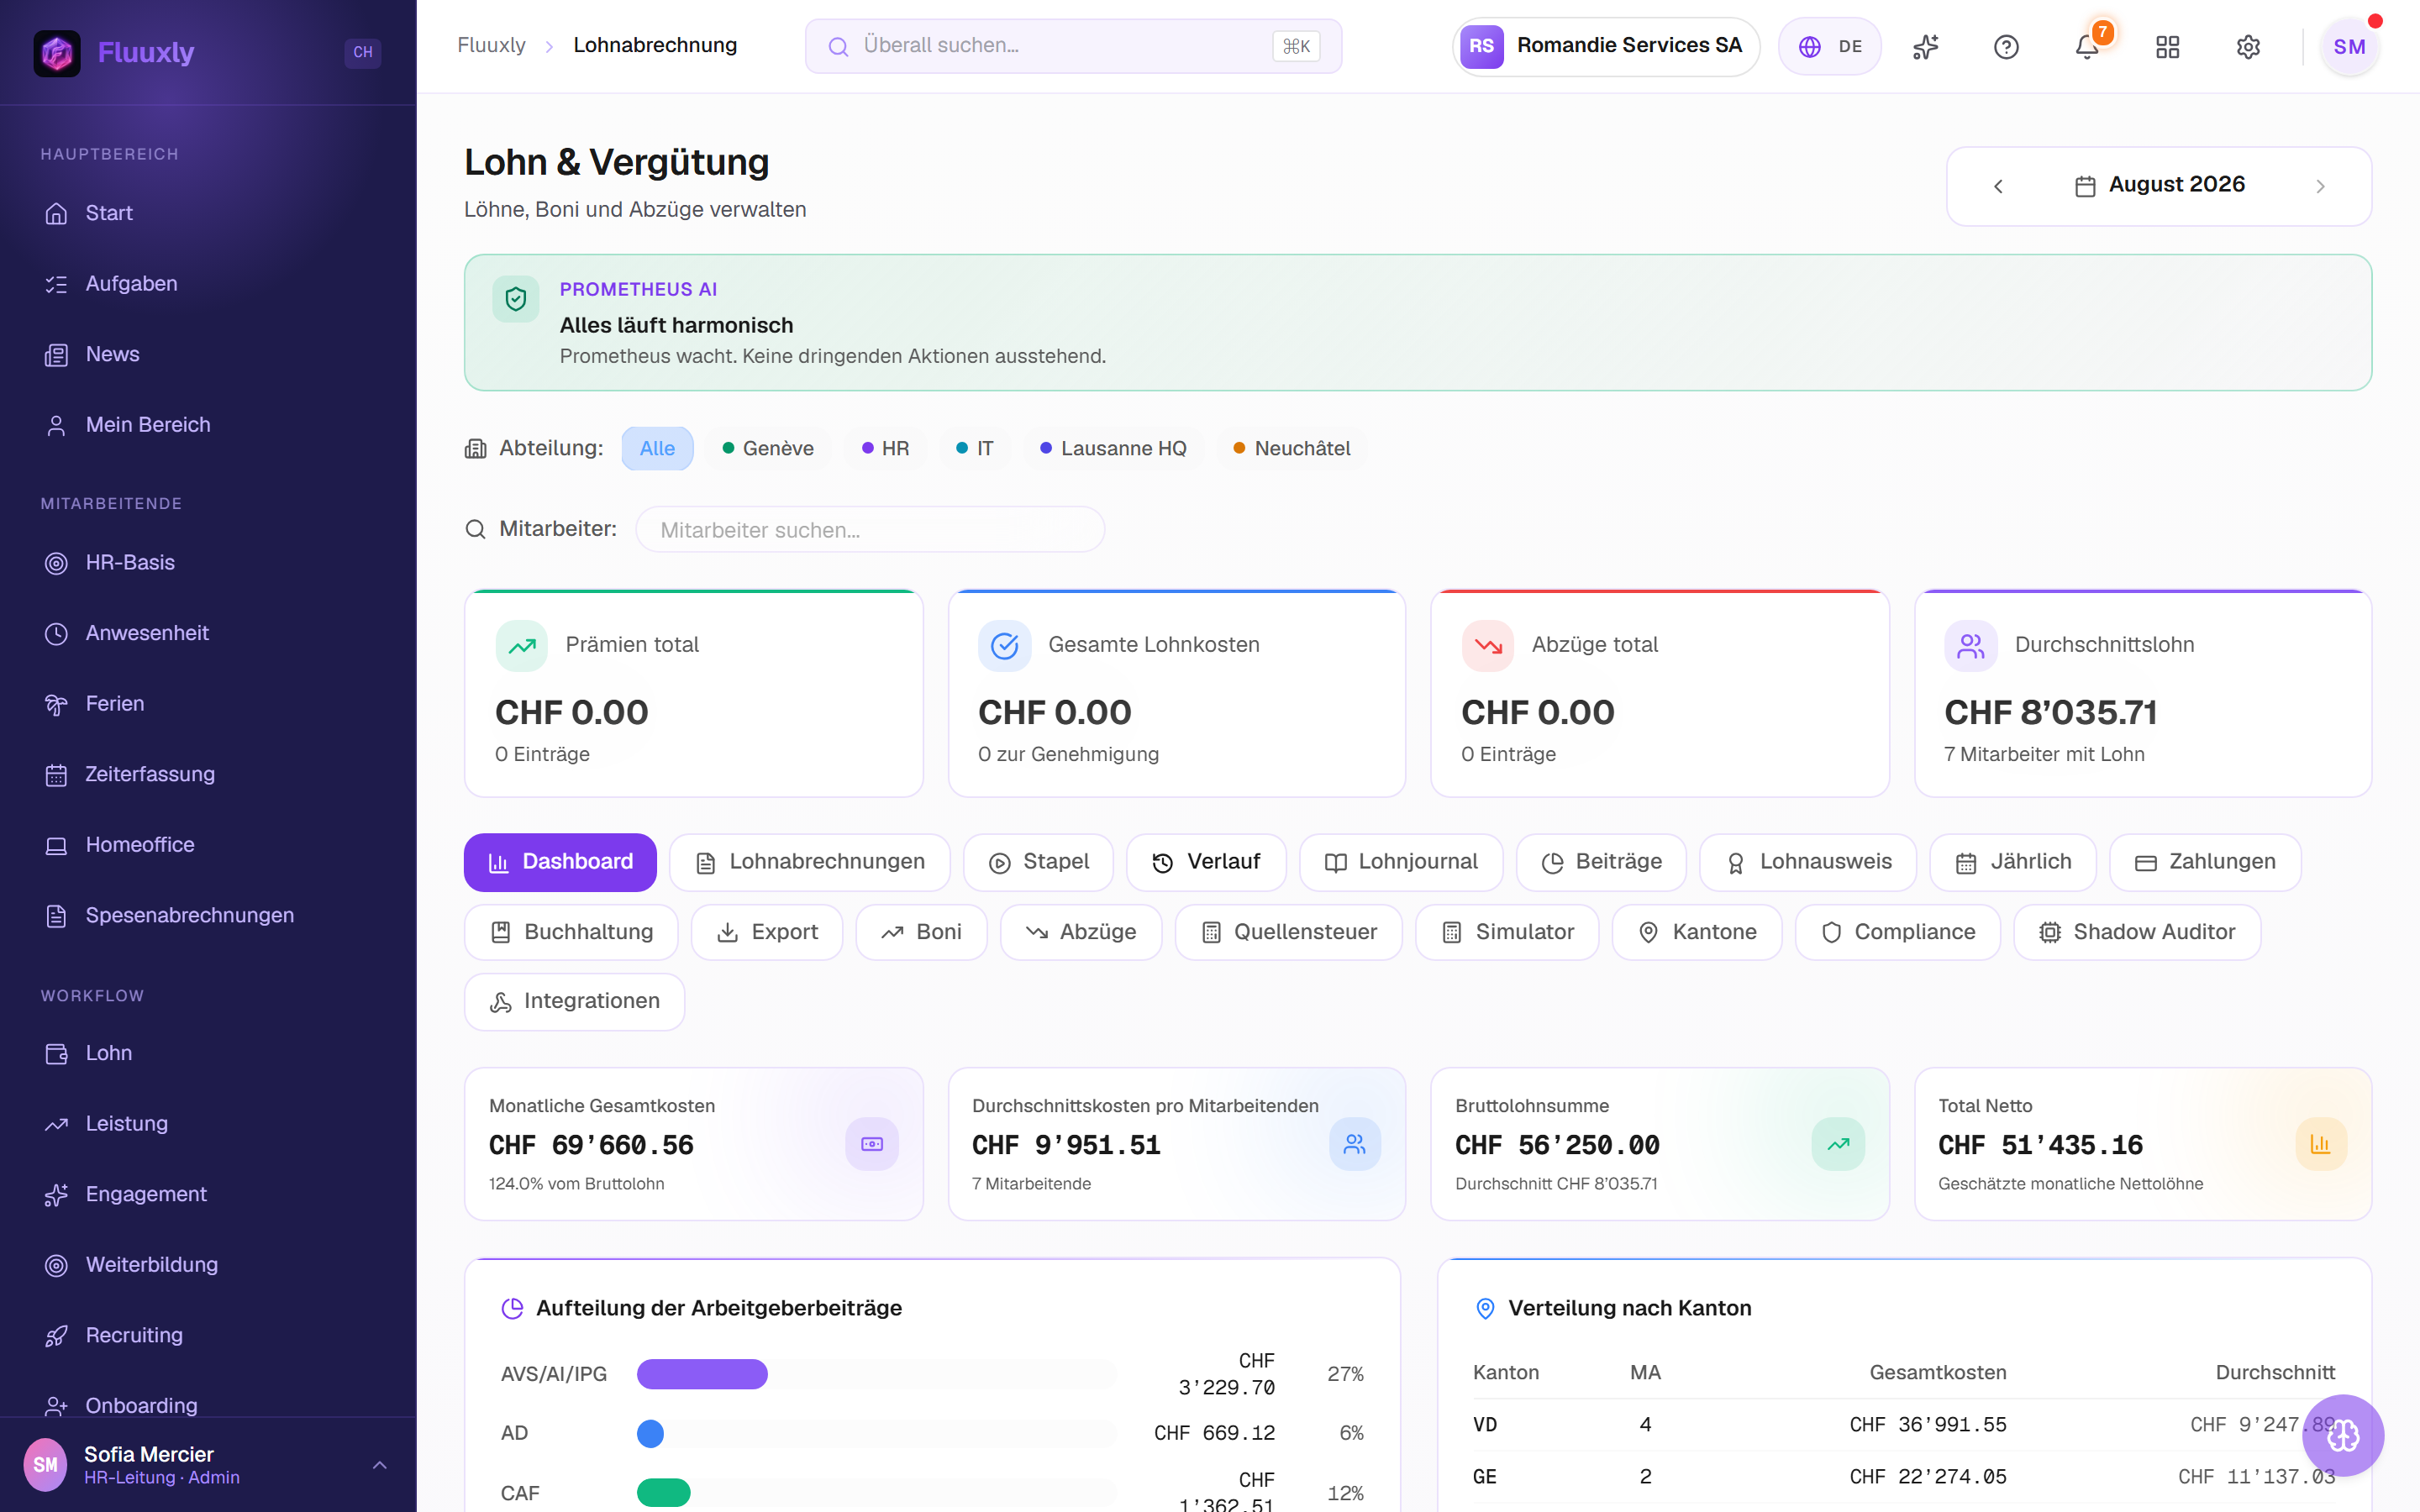Open the DE language selector
This screenshot has width=2420, height=1512.
(1829, 47)
